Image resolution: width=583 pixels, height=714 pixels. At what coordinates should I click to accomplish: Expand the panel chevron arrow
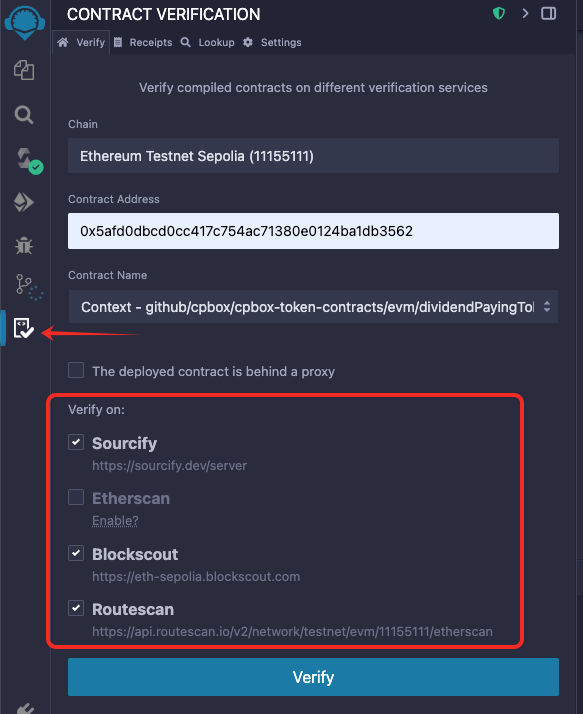click(525, 13)
